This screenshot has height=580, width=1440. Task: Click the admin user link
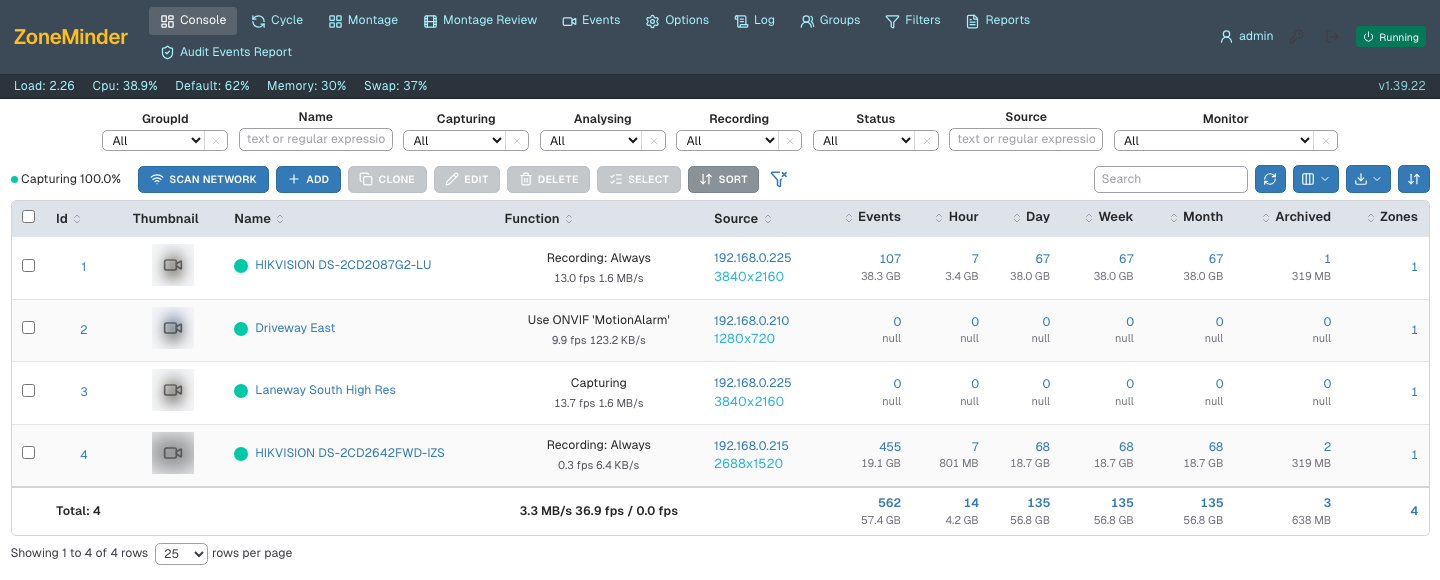(1247, 36)
